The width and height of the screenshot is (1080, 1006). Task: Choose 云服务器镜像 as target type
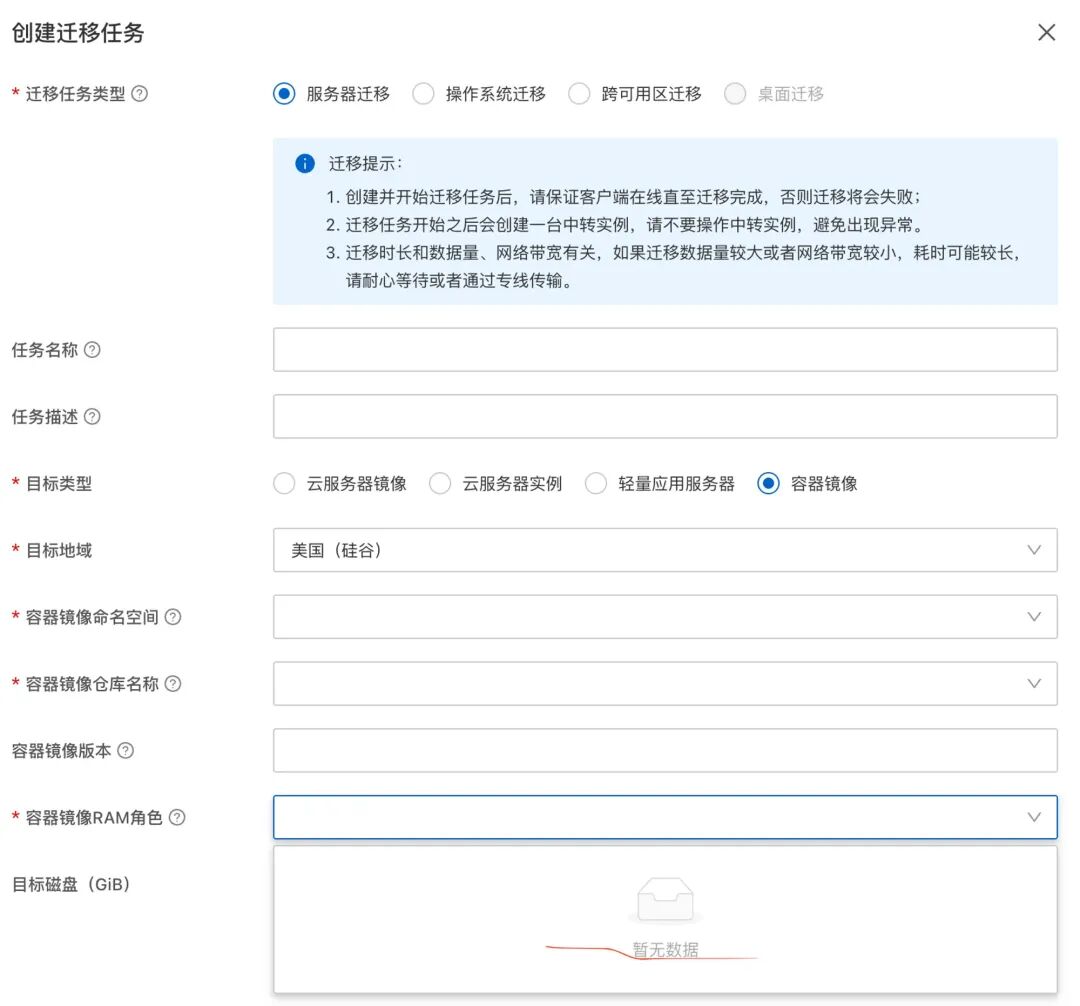[284, 483]
